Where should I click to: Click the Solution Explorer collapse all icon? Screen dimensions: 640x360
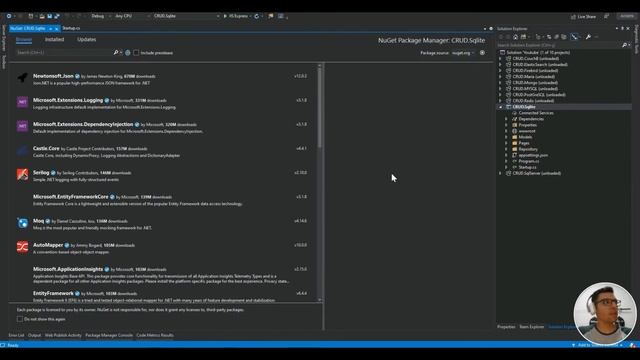click(x=556, y=37)
